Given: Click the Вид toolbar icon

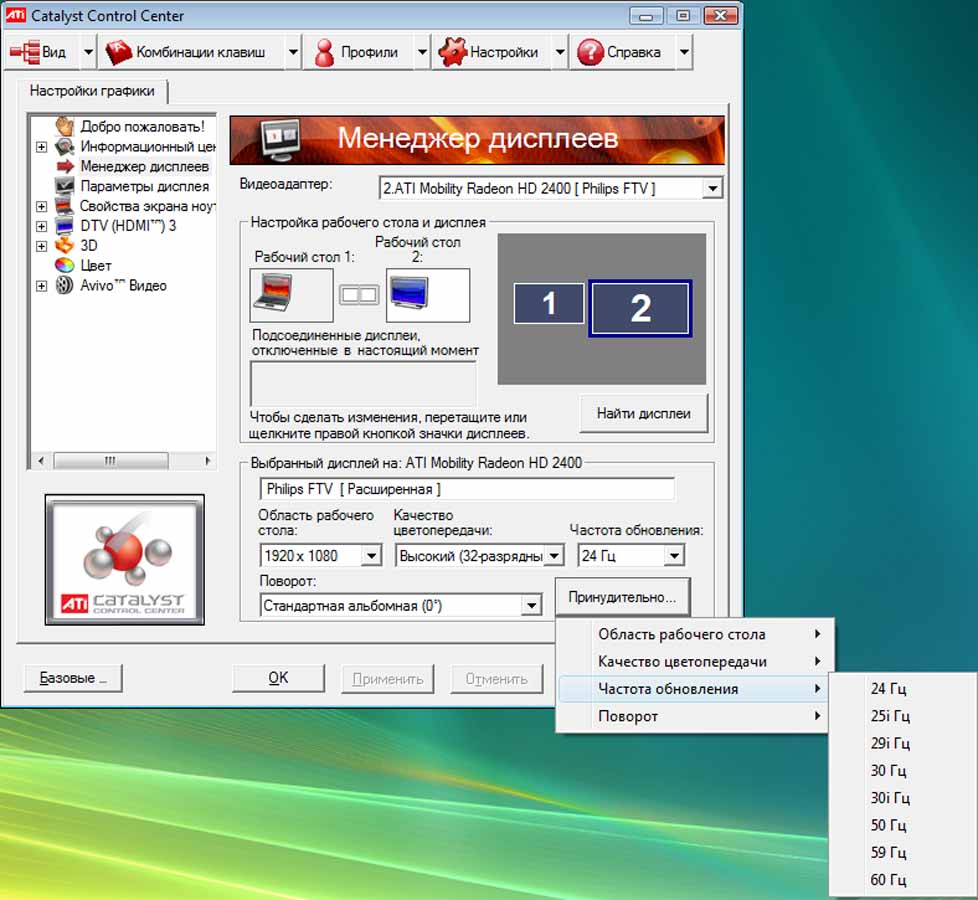Looking at the screenshot, I should [x=24, y=52].
